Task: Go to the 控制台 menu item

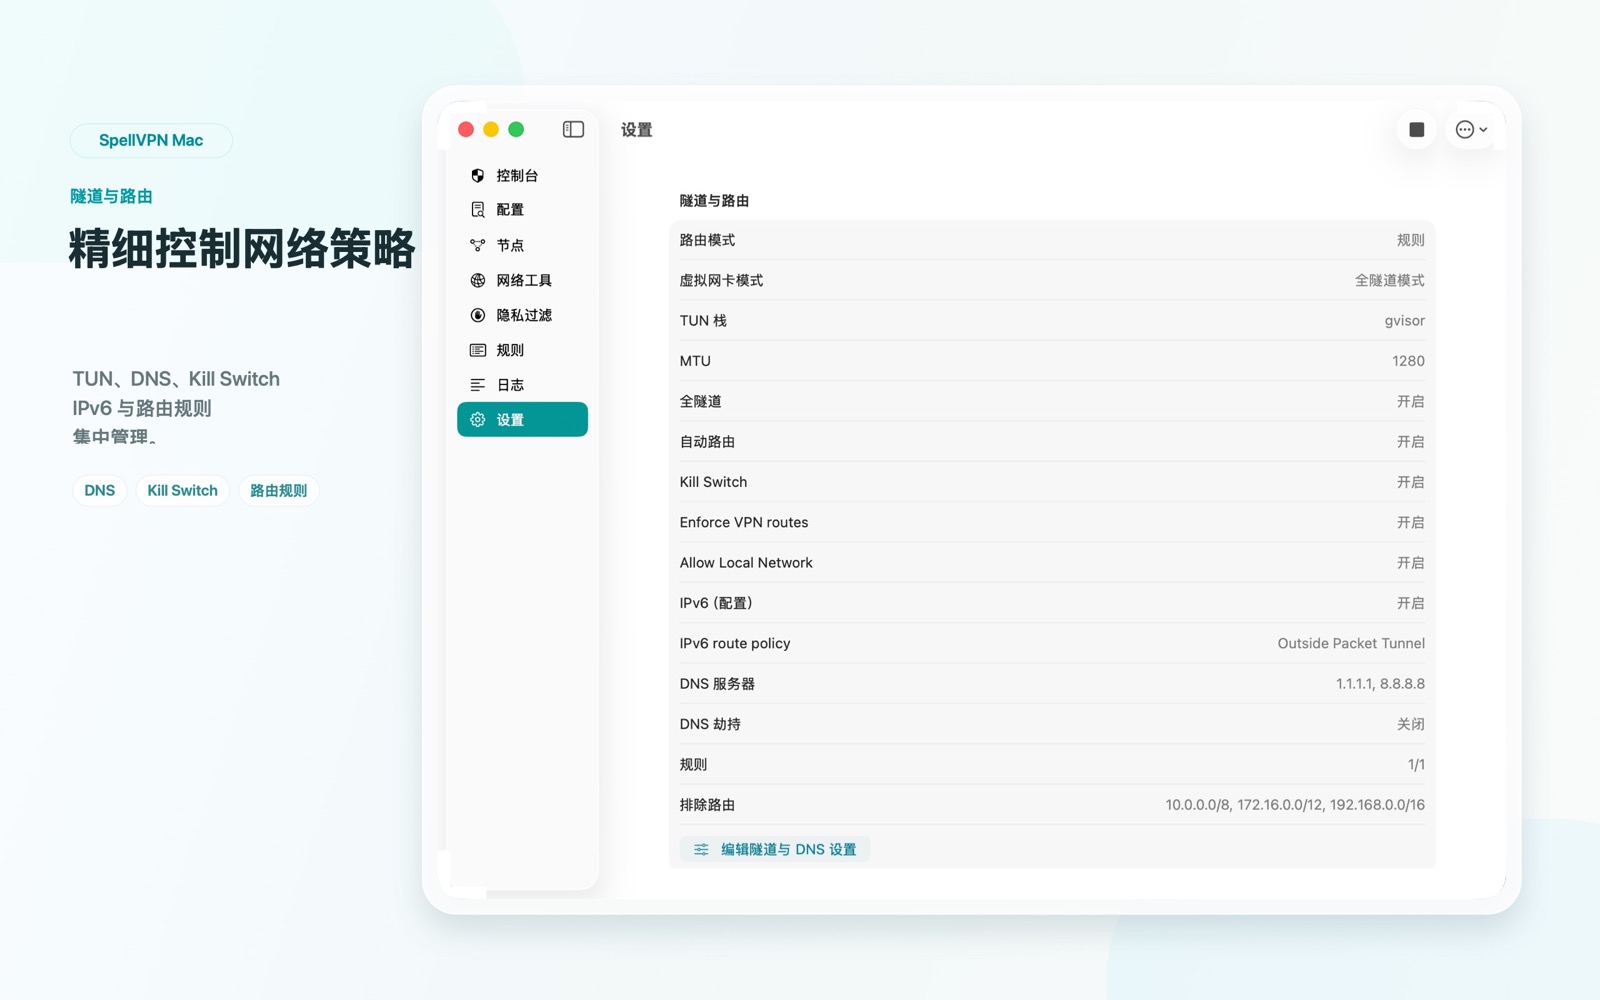Action: 522,175
